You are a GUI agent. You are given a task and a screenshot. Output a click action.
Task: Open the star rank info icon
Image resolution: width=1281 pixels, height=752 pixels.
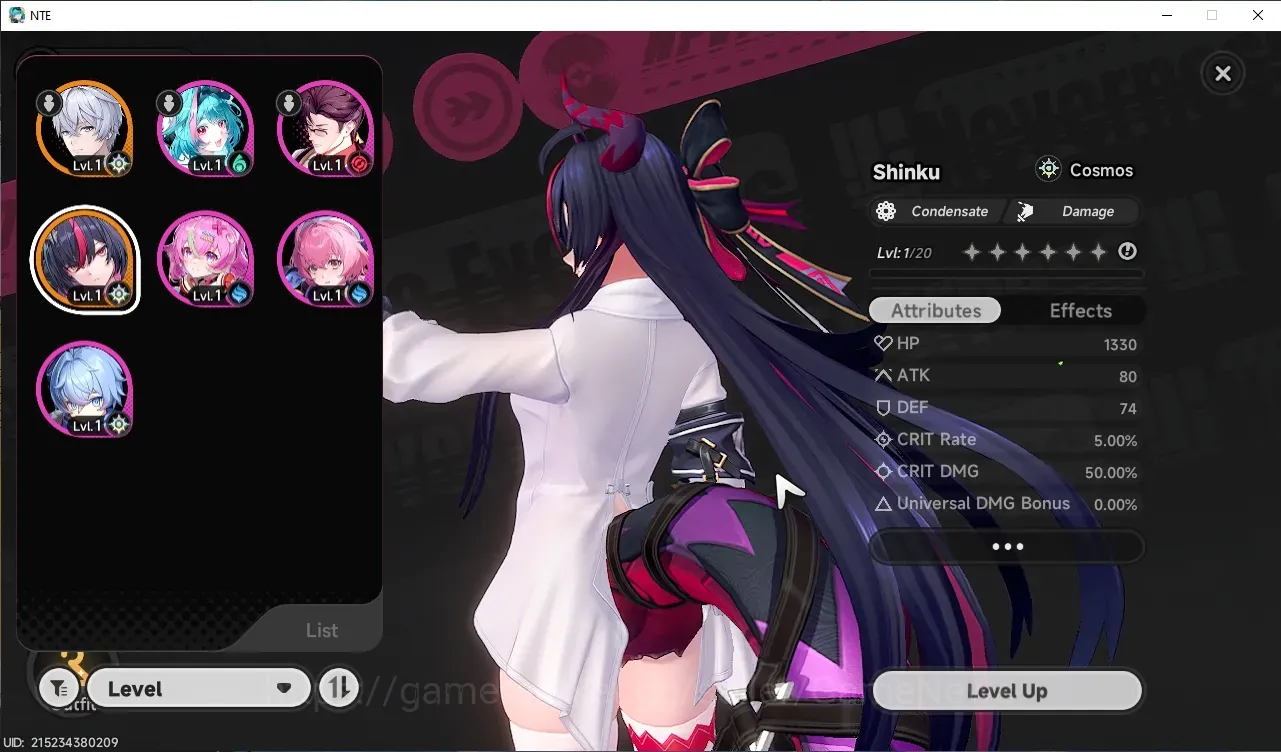(1127, 252)
